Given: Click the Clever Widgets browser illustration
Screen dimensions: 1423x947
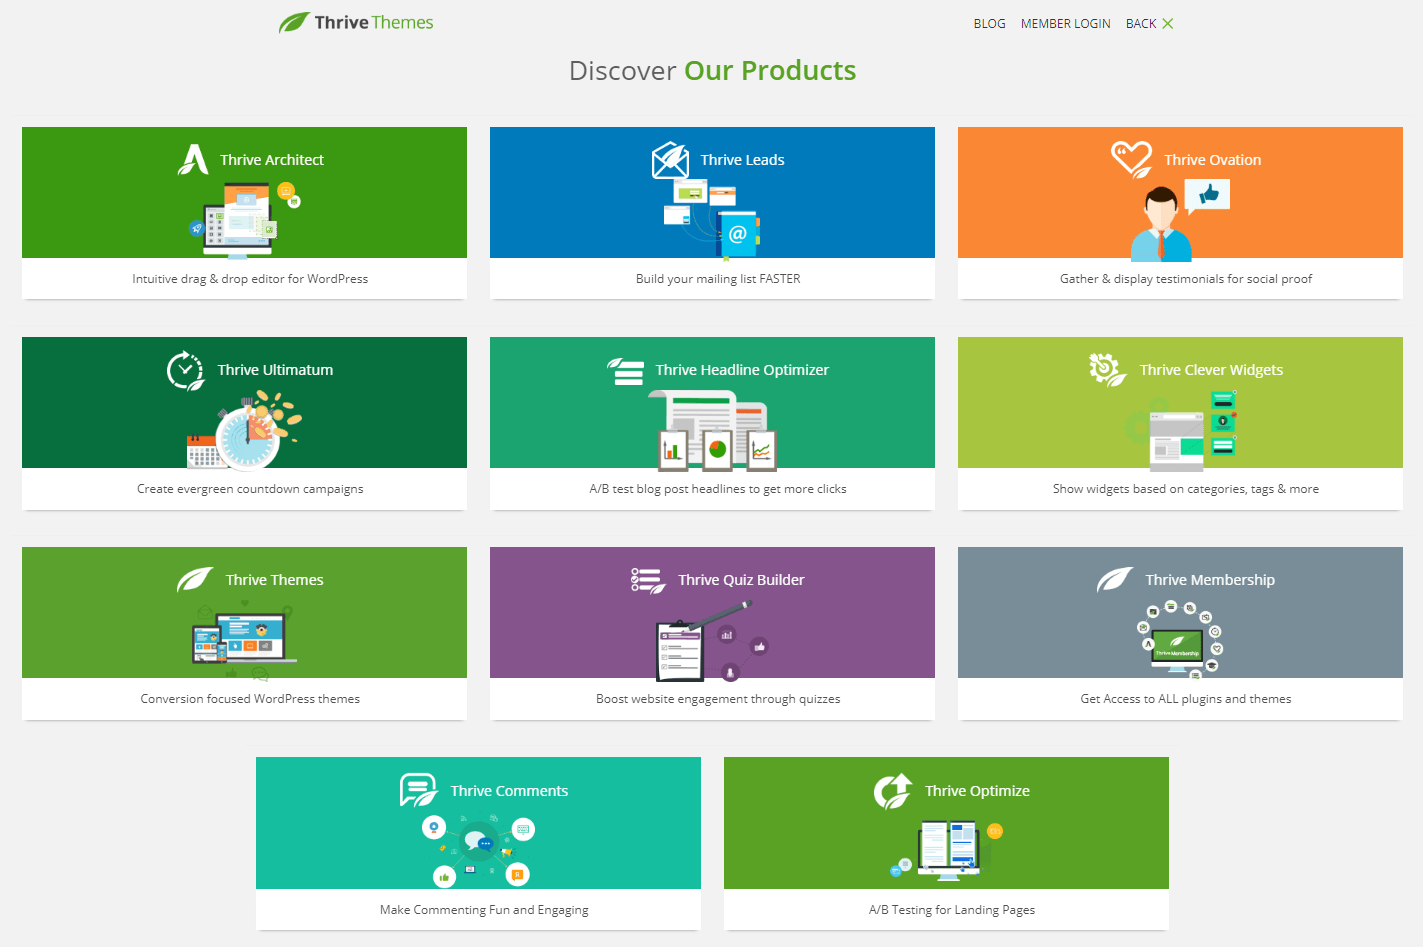Looking at the screenshot, I should [x=1182, y=430].
